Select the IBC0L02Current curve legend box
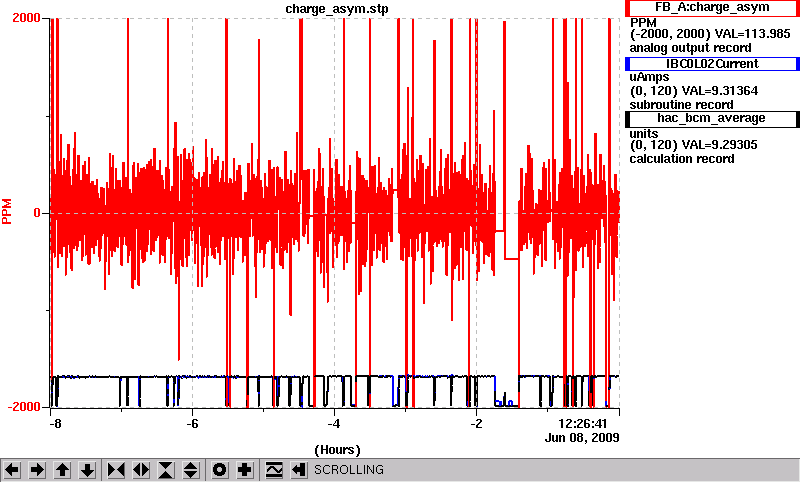This screenshot has width=800, height=482. pos(712,64)
